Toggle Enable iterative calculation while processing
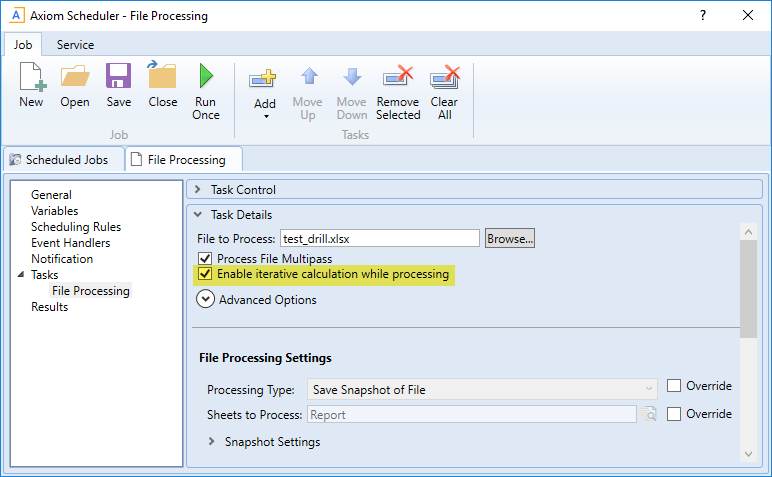Screen dimensions: 772x477 (206, 275)
